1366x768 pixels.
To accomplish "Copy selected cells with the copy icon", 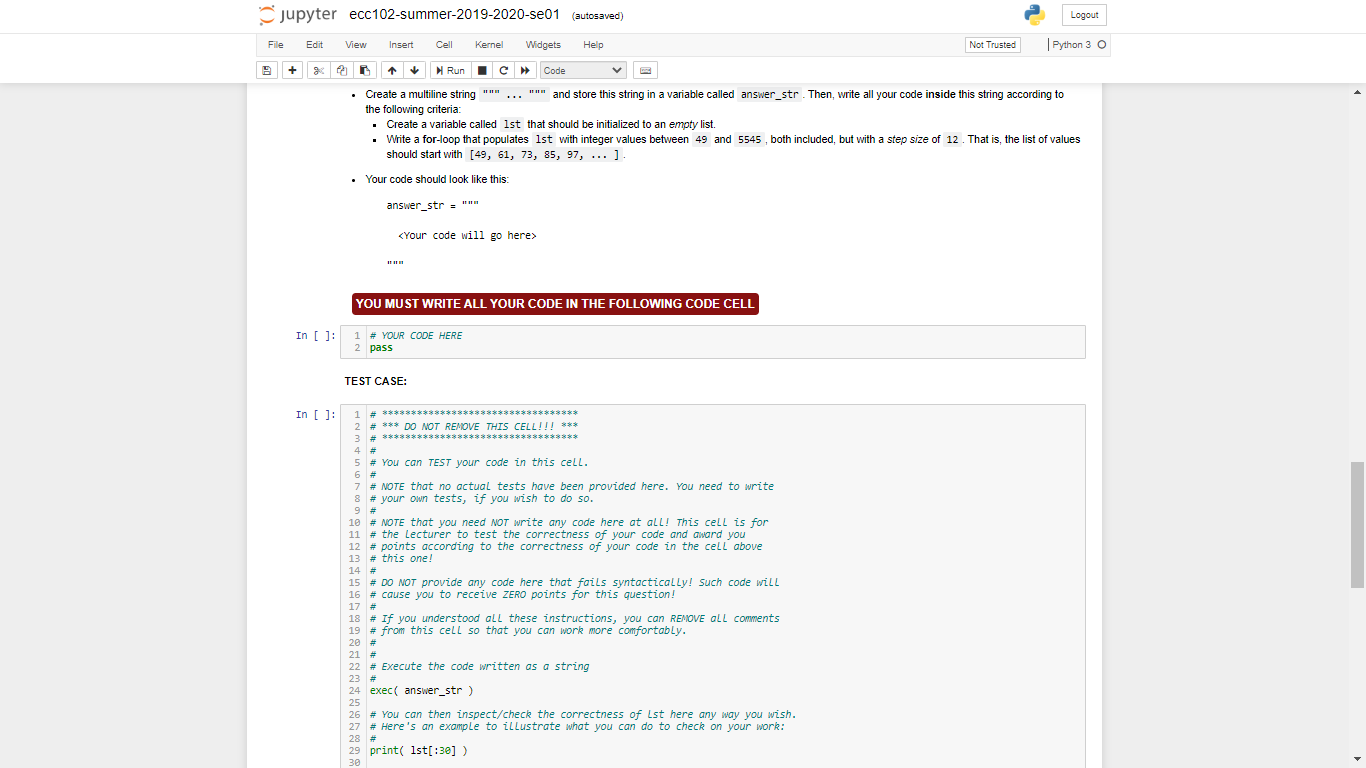I will [x=341, y=70].
